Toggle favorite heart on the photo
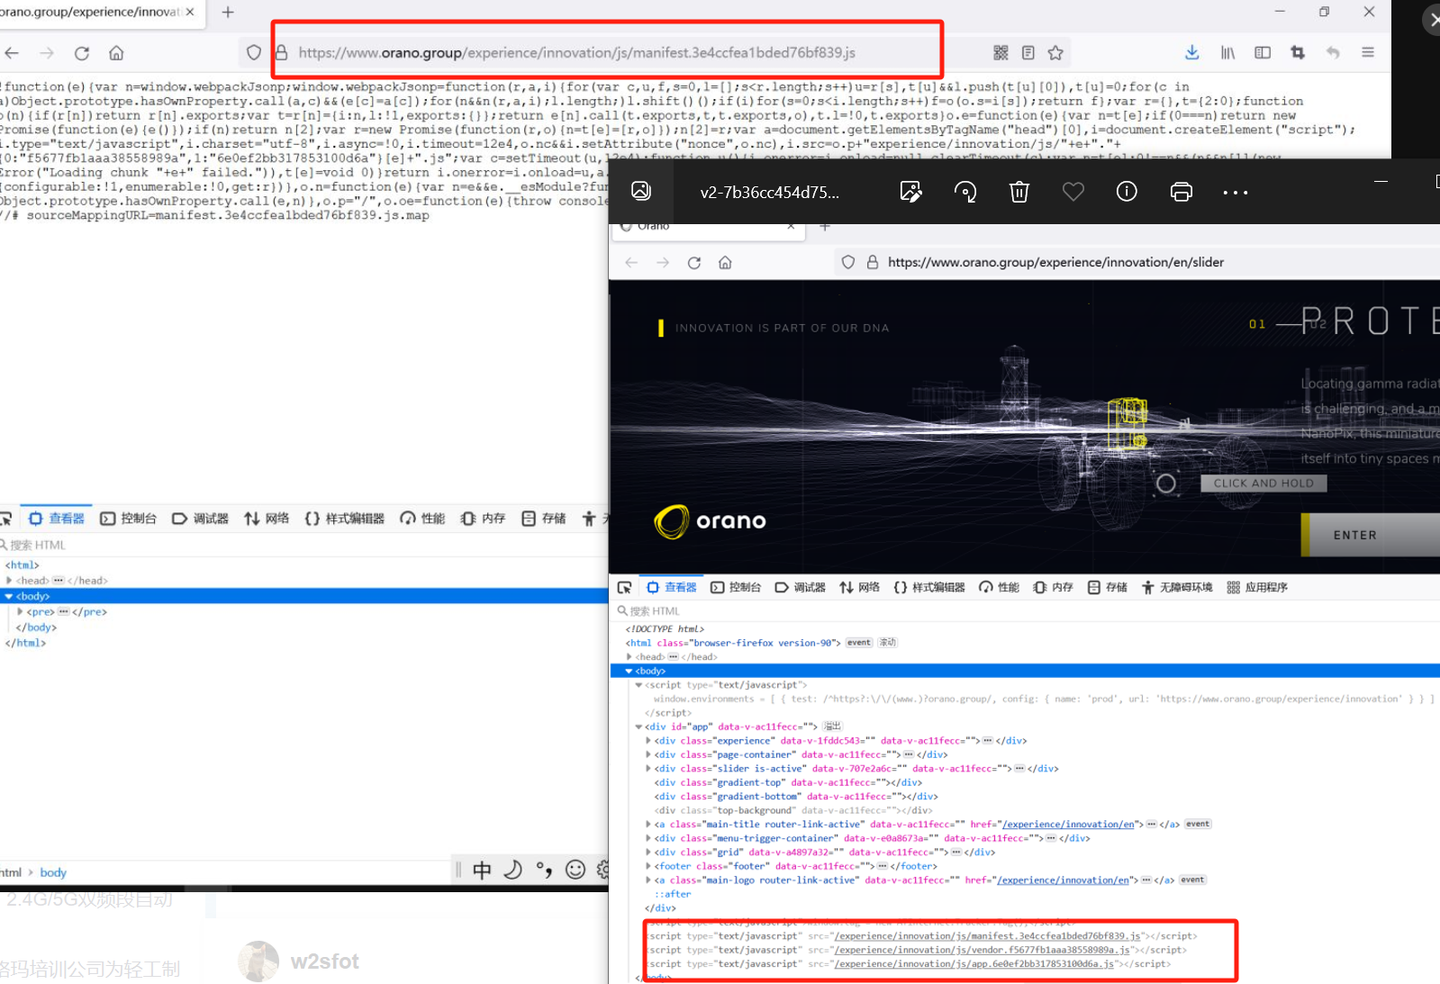The width and height of the screenshot is (1440, 984). click(x=1073, y=191)
